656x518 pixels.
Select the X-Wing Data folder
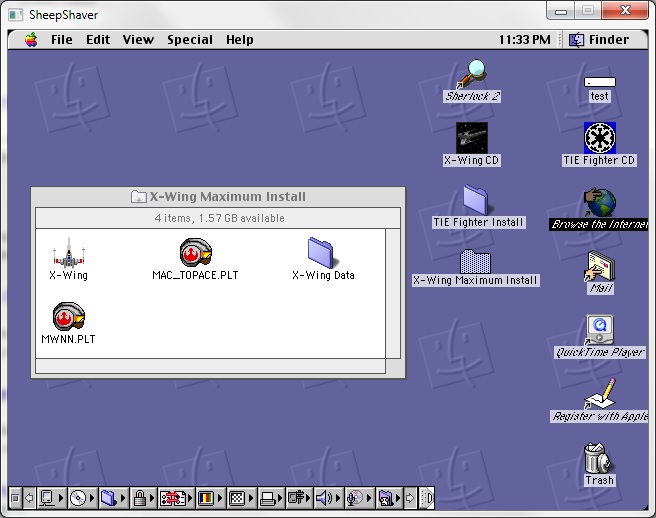click(323, 259)
